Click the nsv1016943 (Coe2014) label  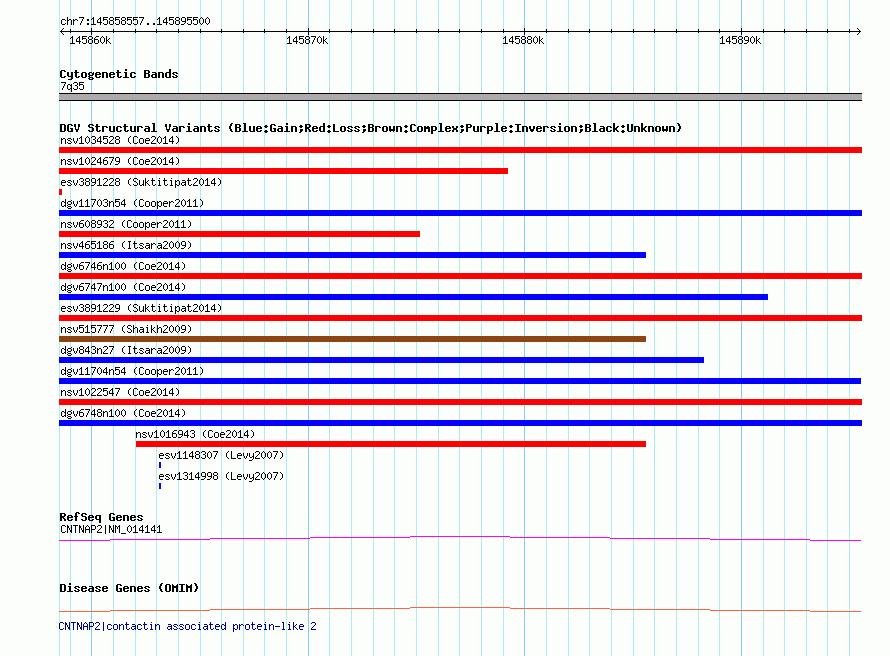coord(195,434)
